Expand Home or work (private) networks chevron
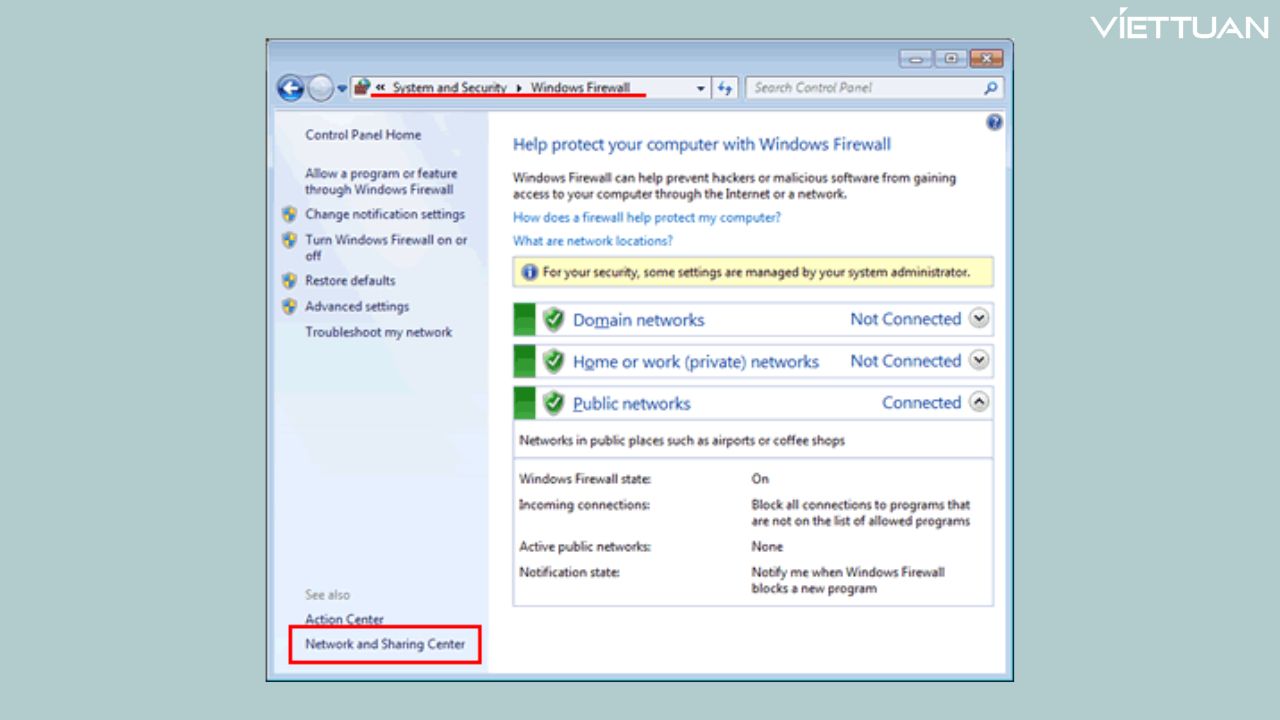Screen dimensions: 1280x720 click(x=979, y=361)
